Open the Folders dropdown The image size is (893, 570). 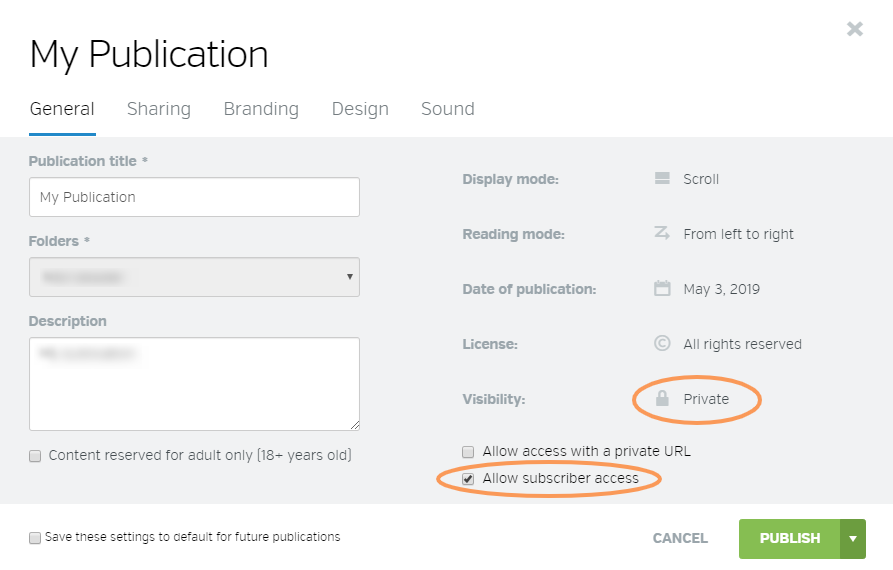click(194, 277)
